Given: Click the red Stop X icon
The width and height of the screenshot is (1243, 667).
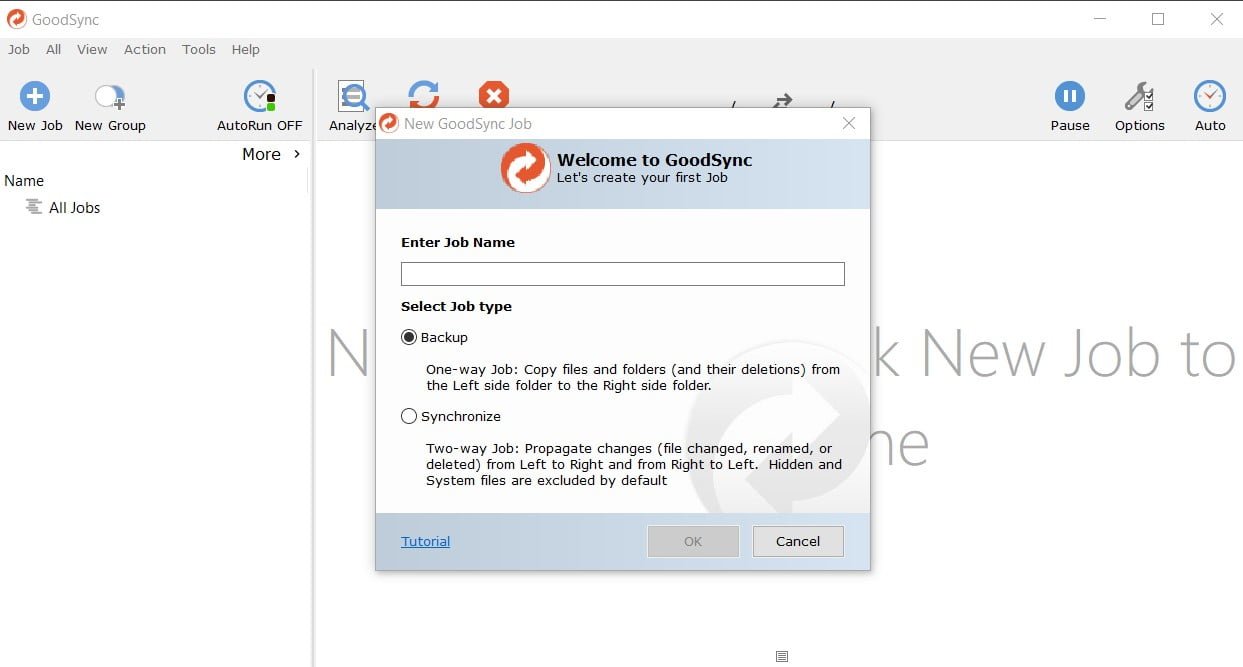Looking at the screenshot, I should point(494,94).
